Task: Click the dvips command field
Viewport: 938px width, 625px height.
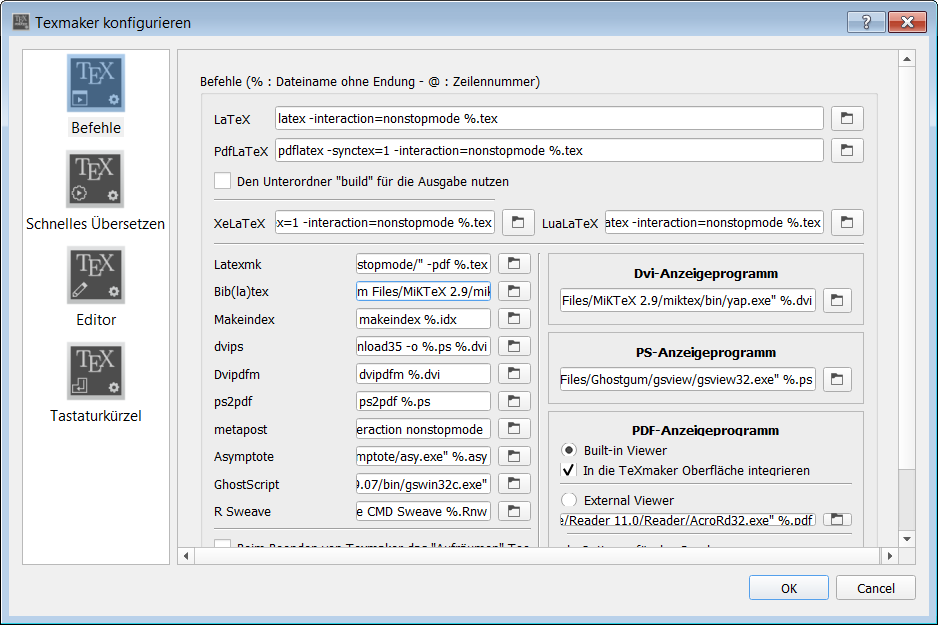Action: click(x=423, y=346)
